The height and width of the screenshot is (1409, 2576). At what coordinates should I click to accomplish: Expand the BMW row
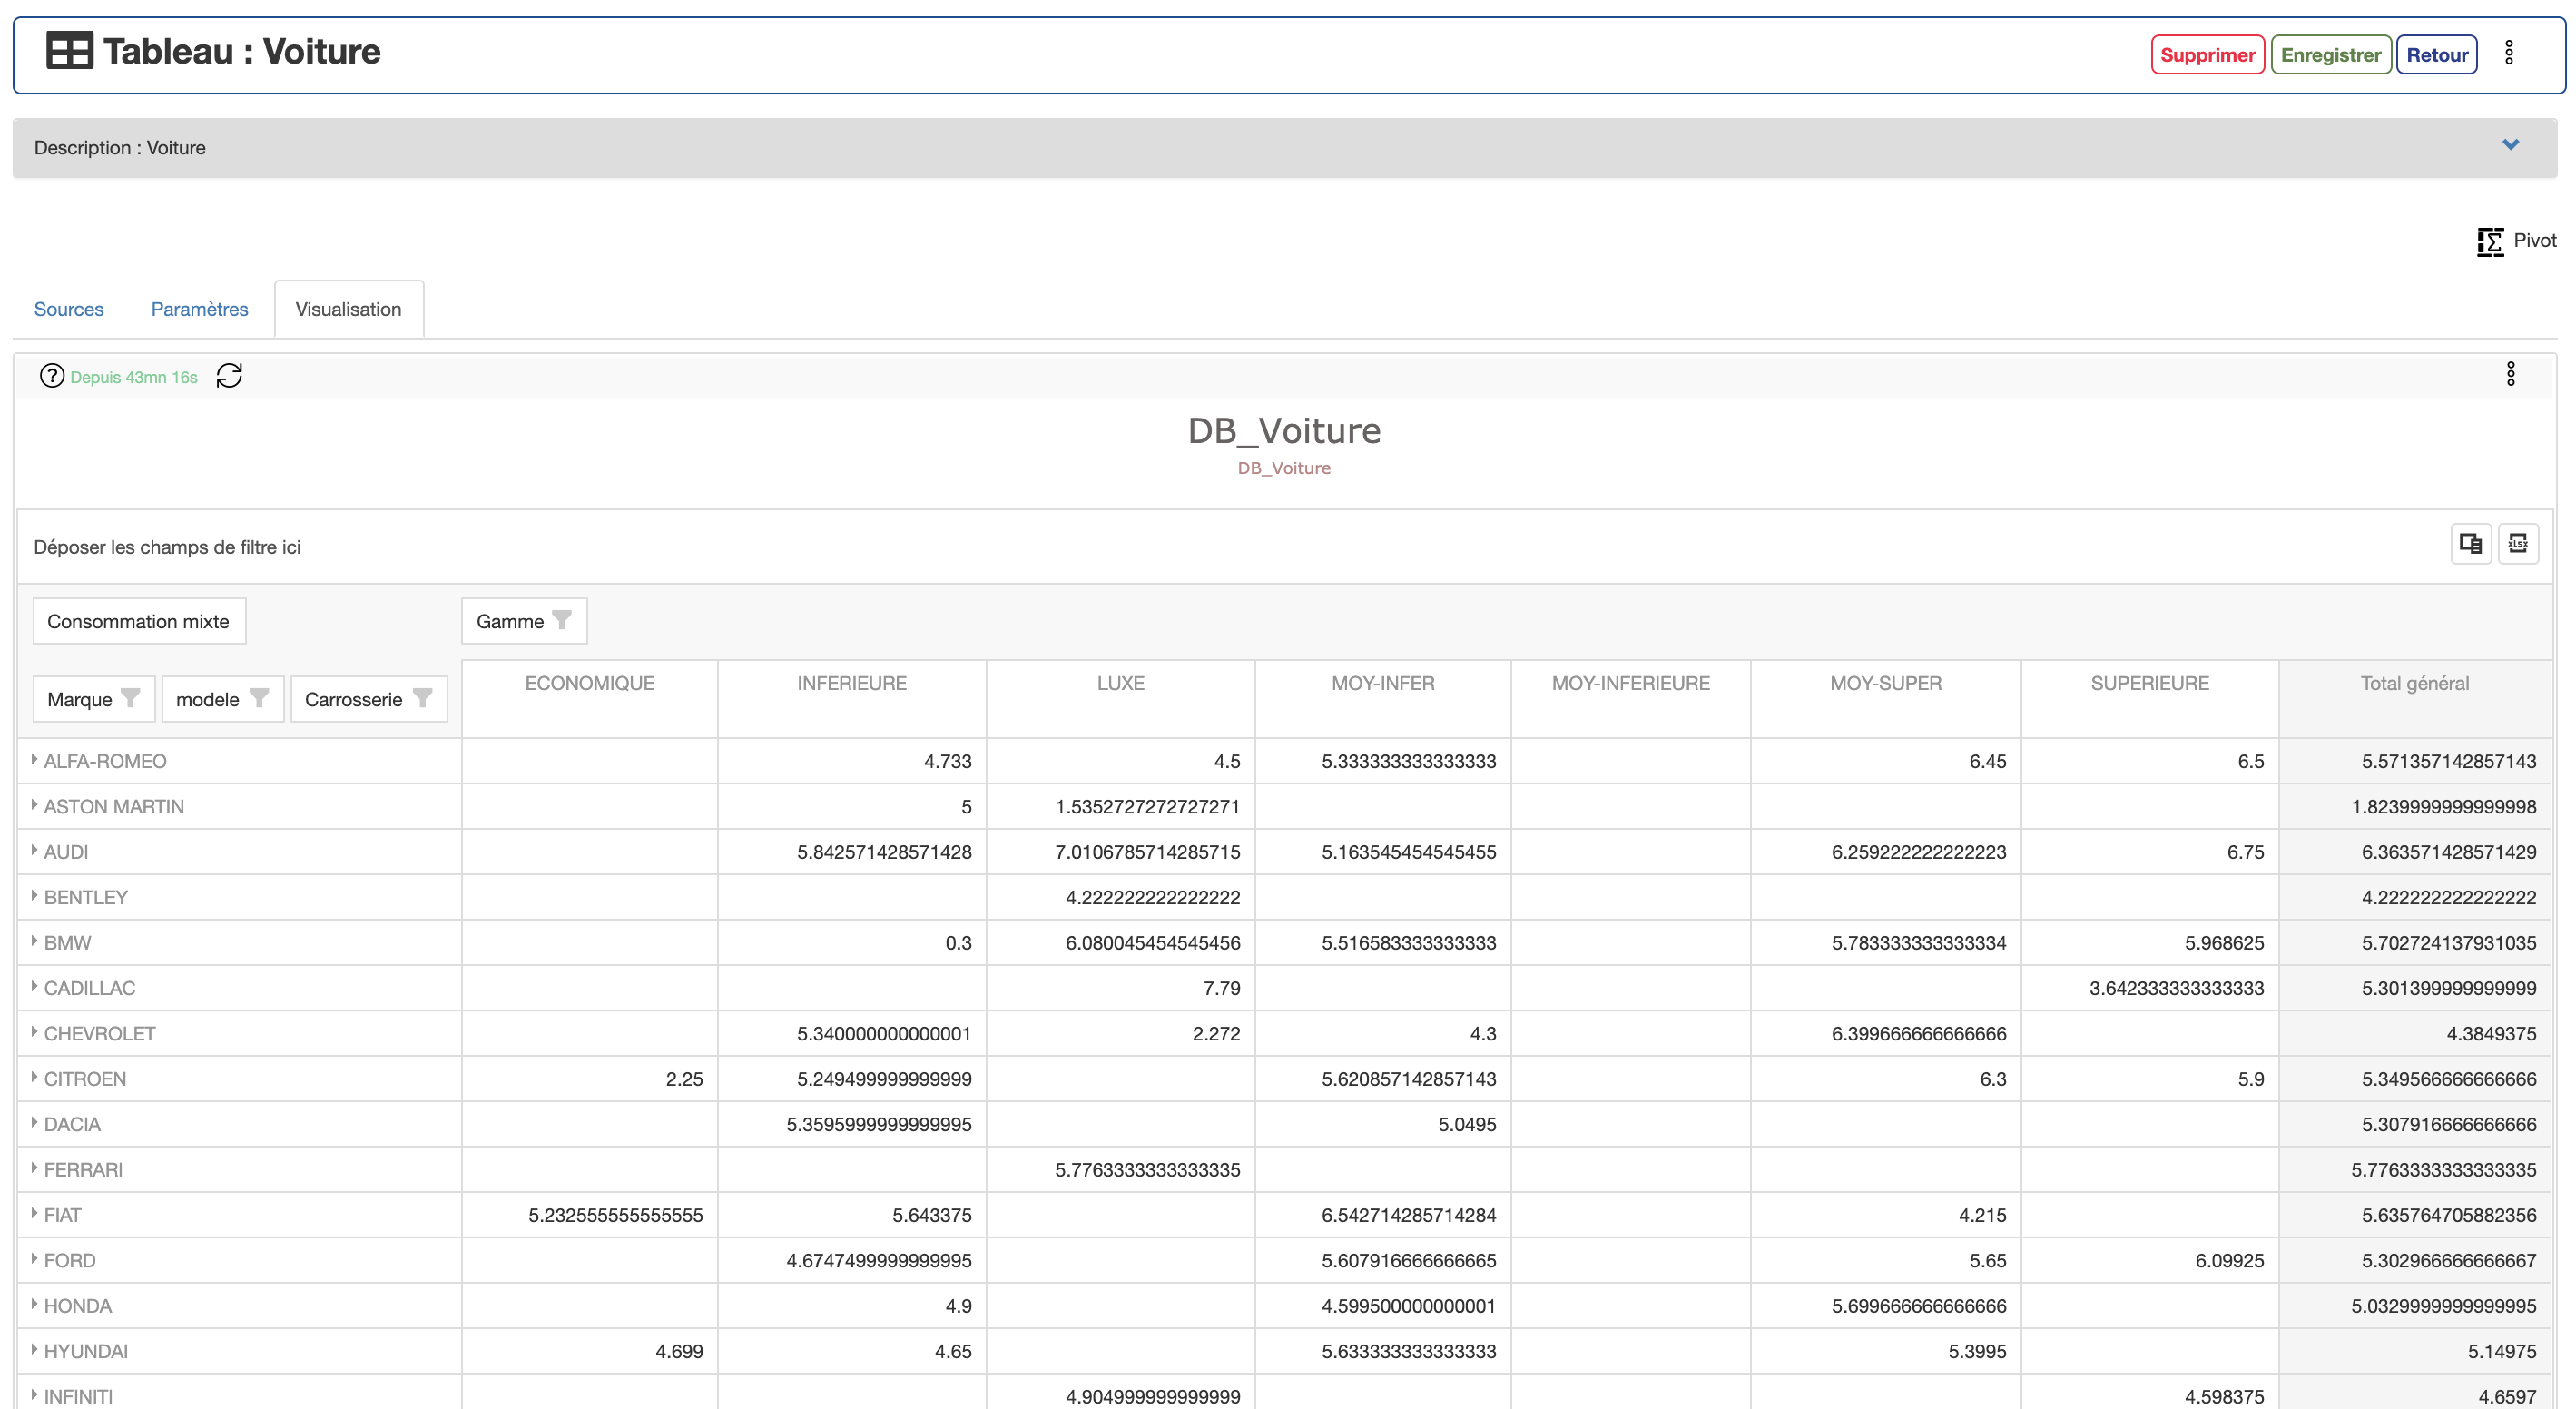[35, 941]
